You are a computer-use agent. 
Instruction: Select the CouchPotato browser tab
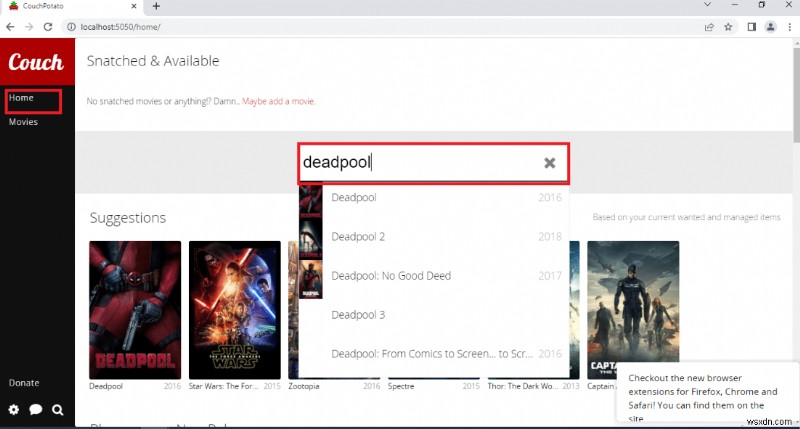[71, 6]
